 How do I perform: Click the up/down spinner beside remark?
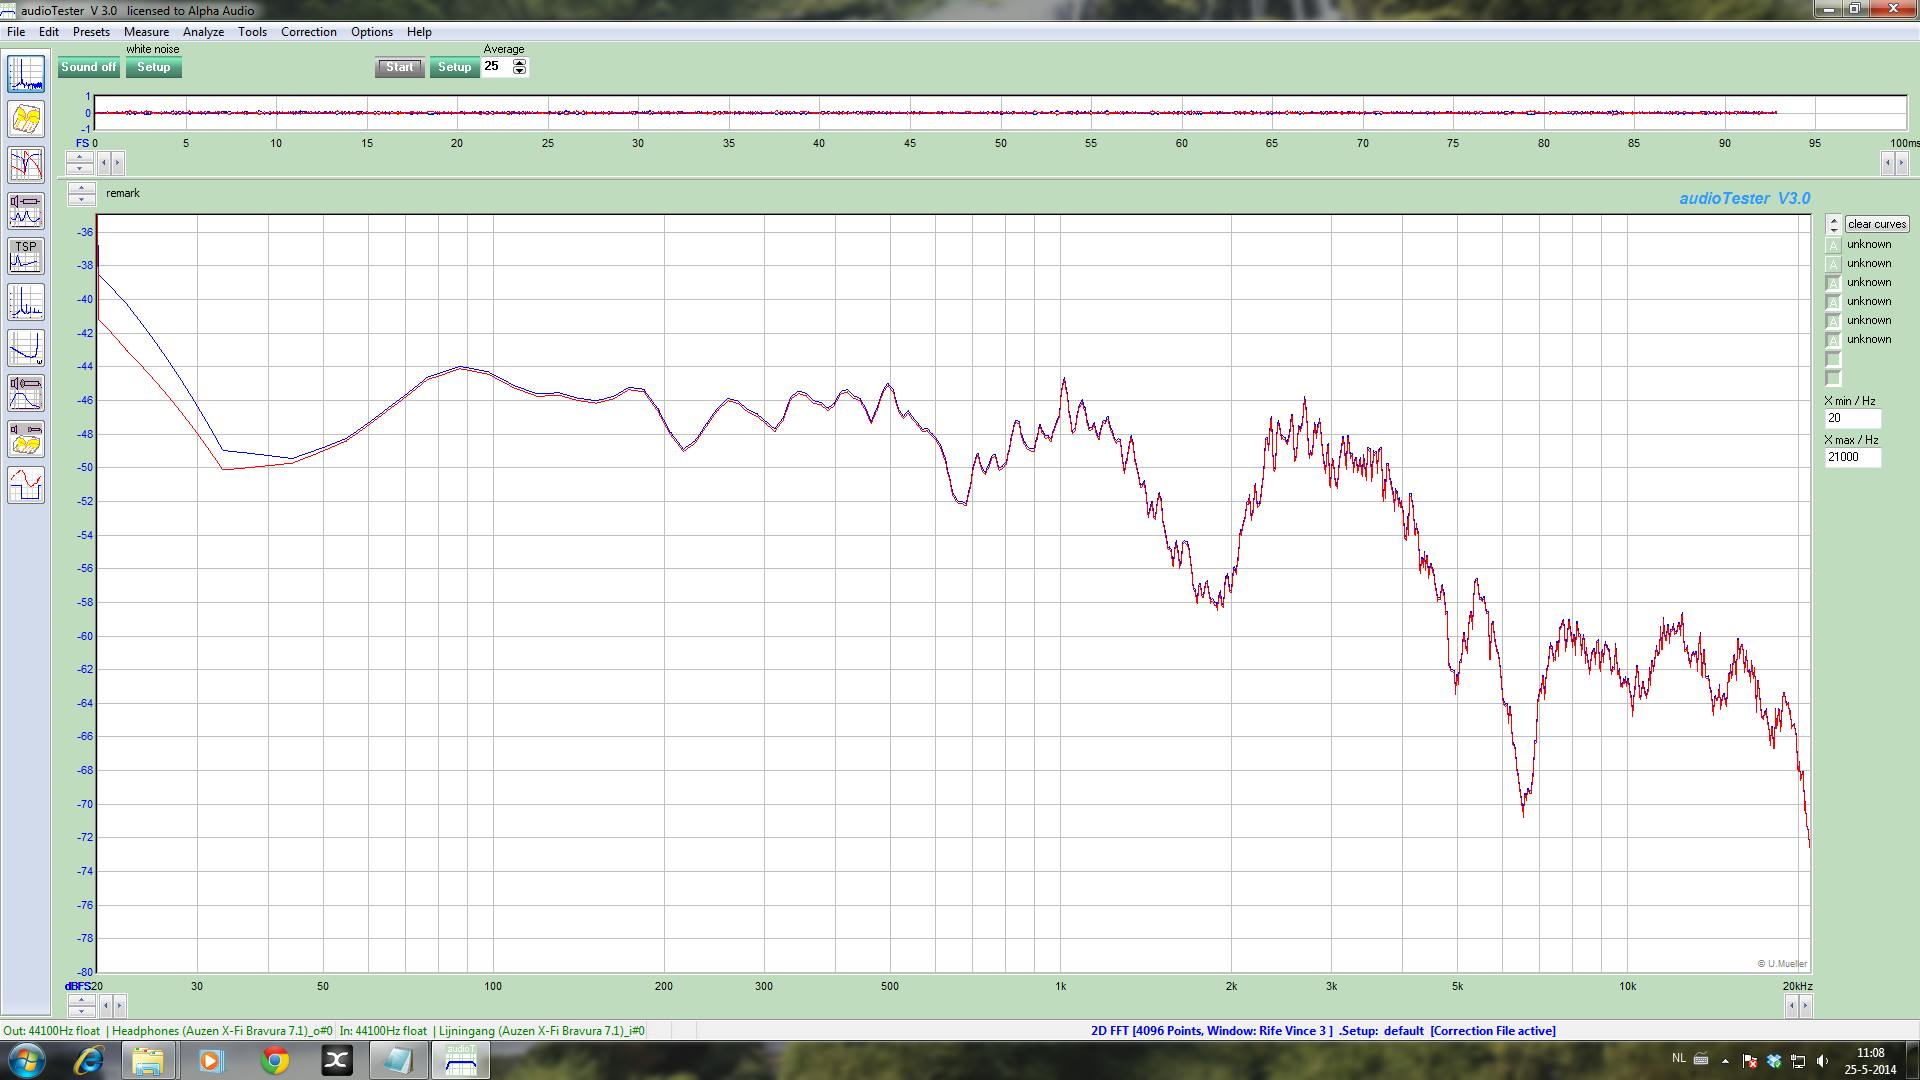[x=81, y=194]
